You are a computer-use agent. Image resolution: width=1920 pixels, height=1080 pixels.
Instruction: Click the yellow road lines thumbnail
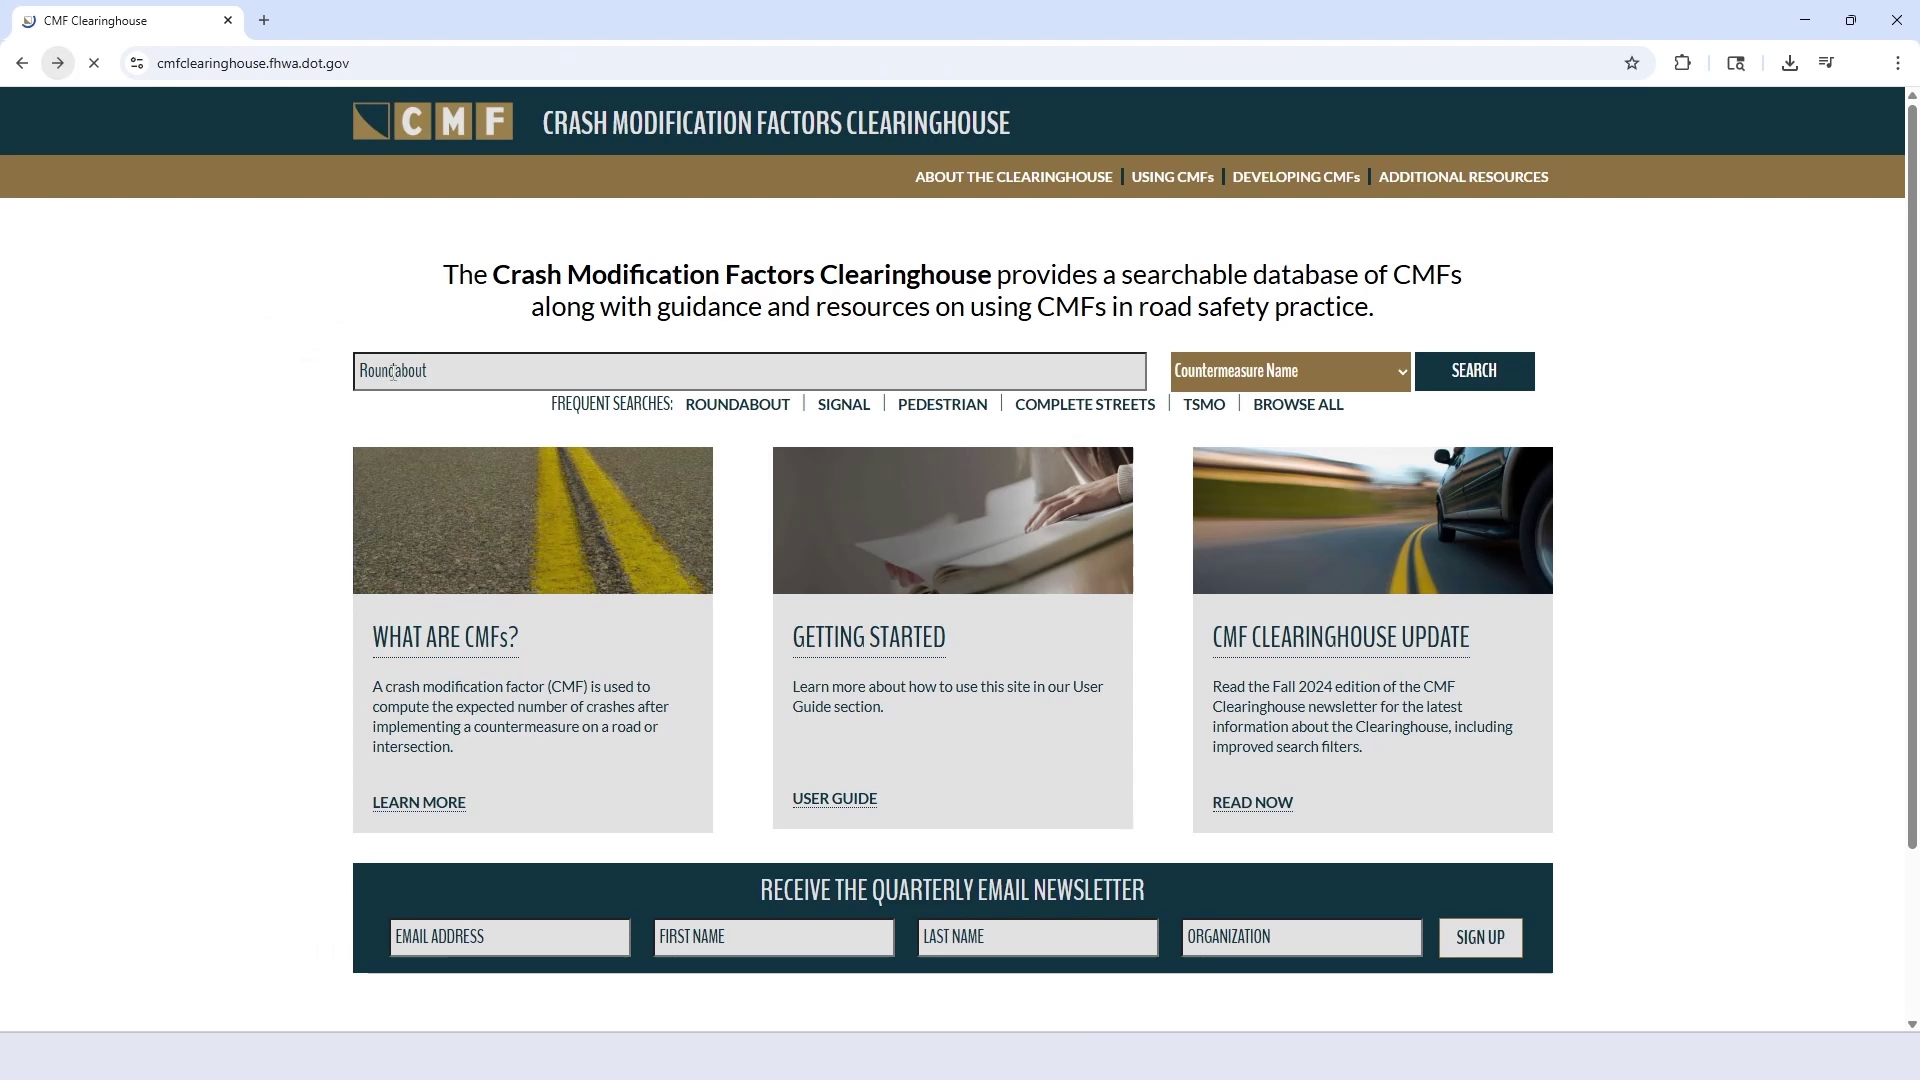click(x=532, y=520)
